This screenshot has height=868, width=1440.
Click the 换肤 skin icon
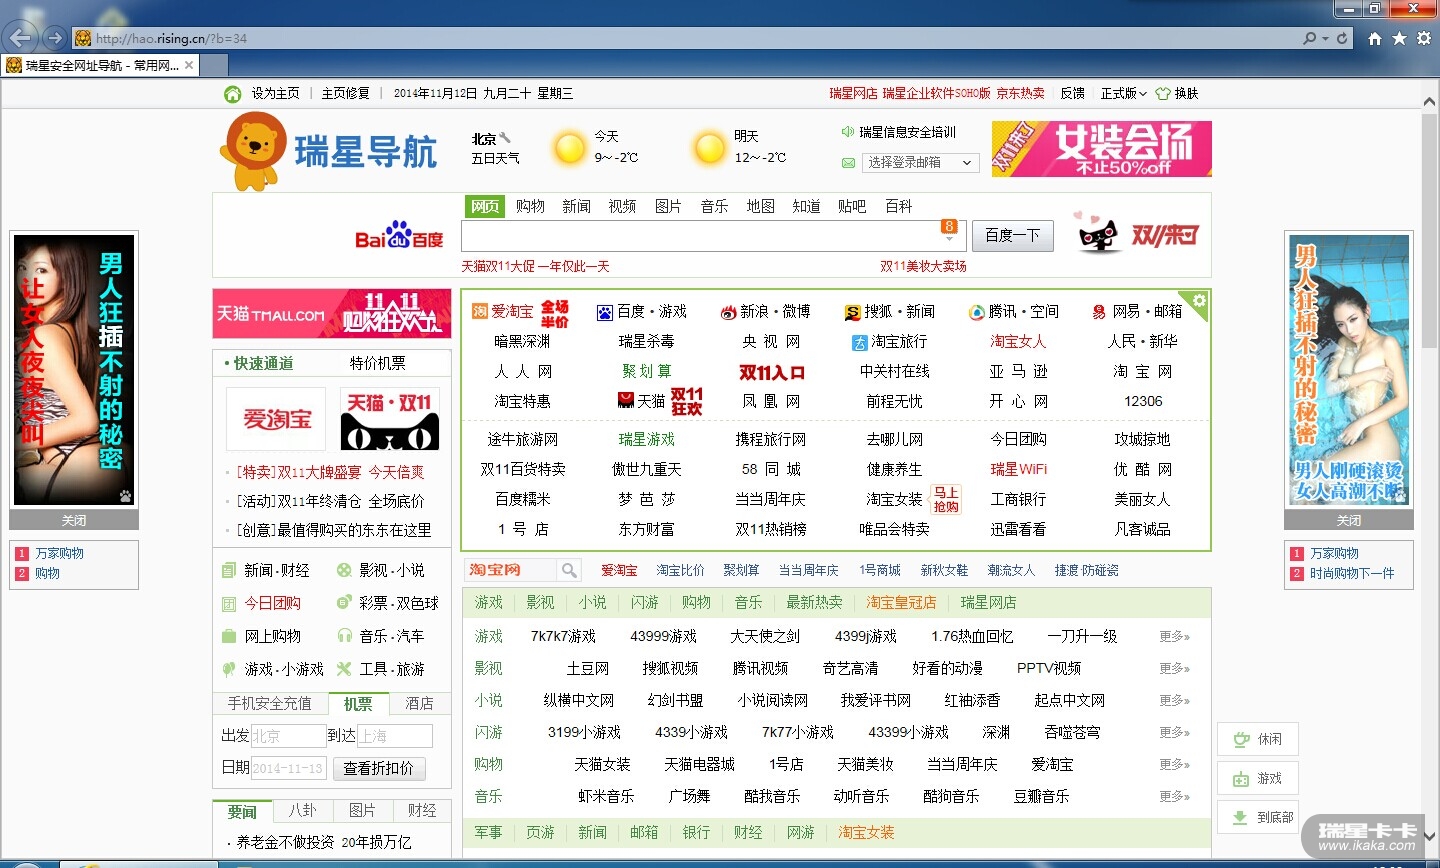(1163, 94)
